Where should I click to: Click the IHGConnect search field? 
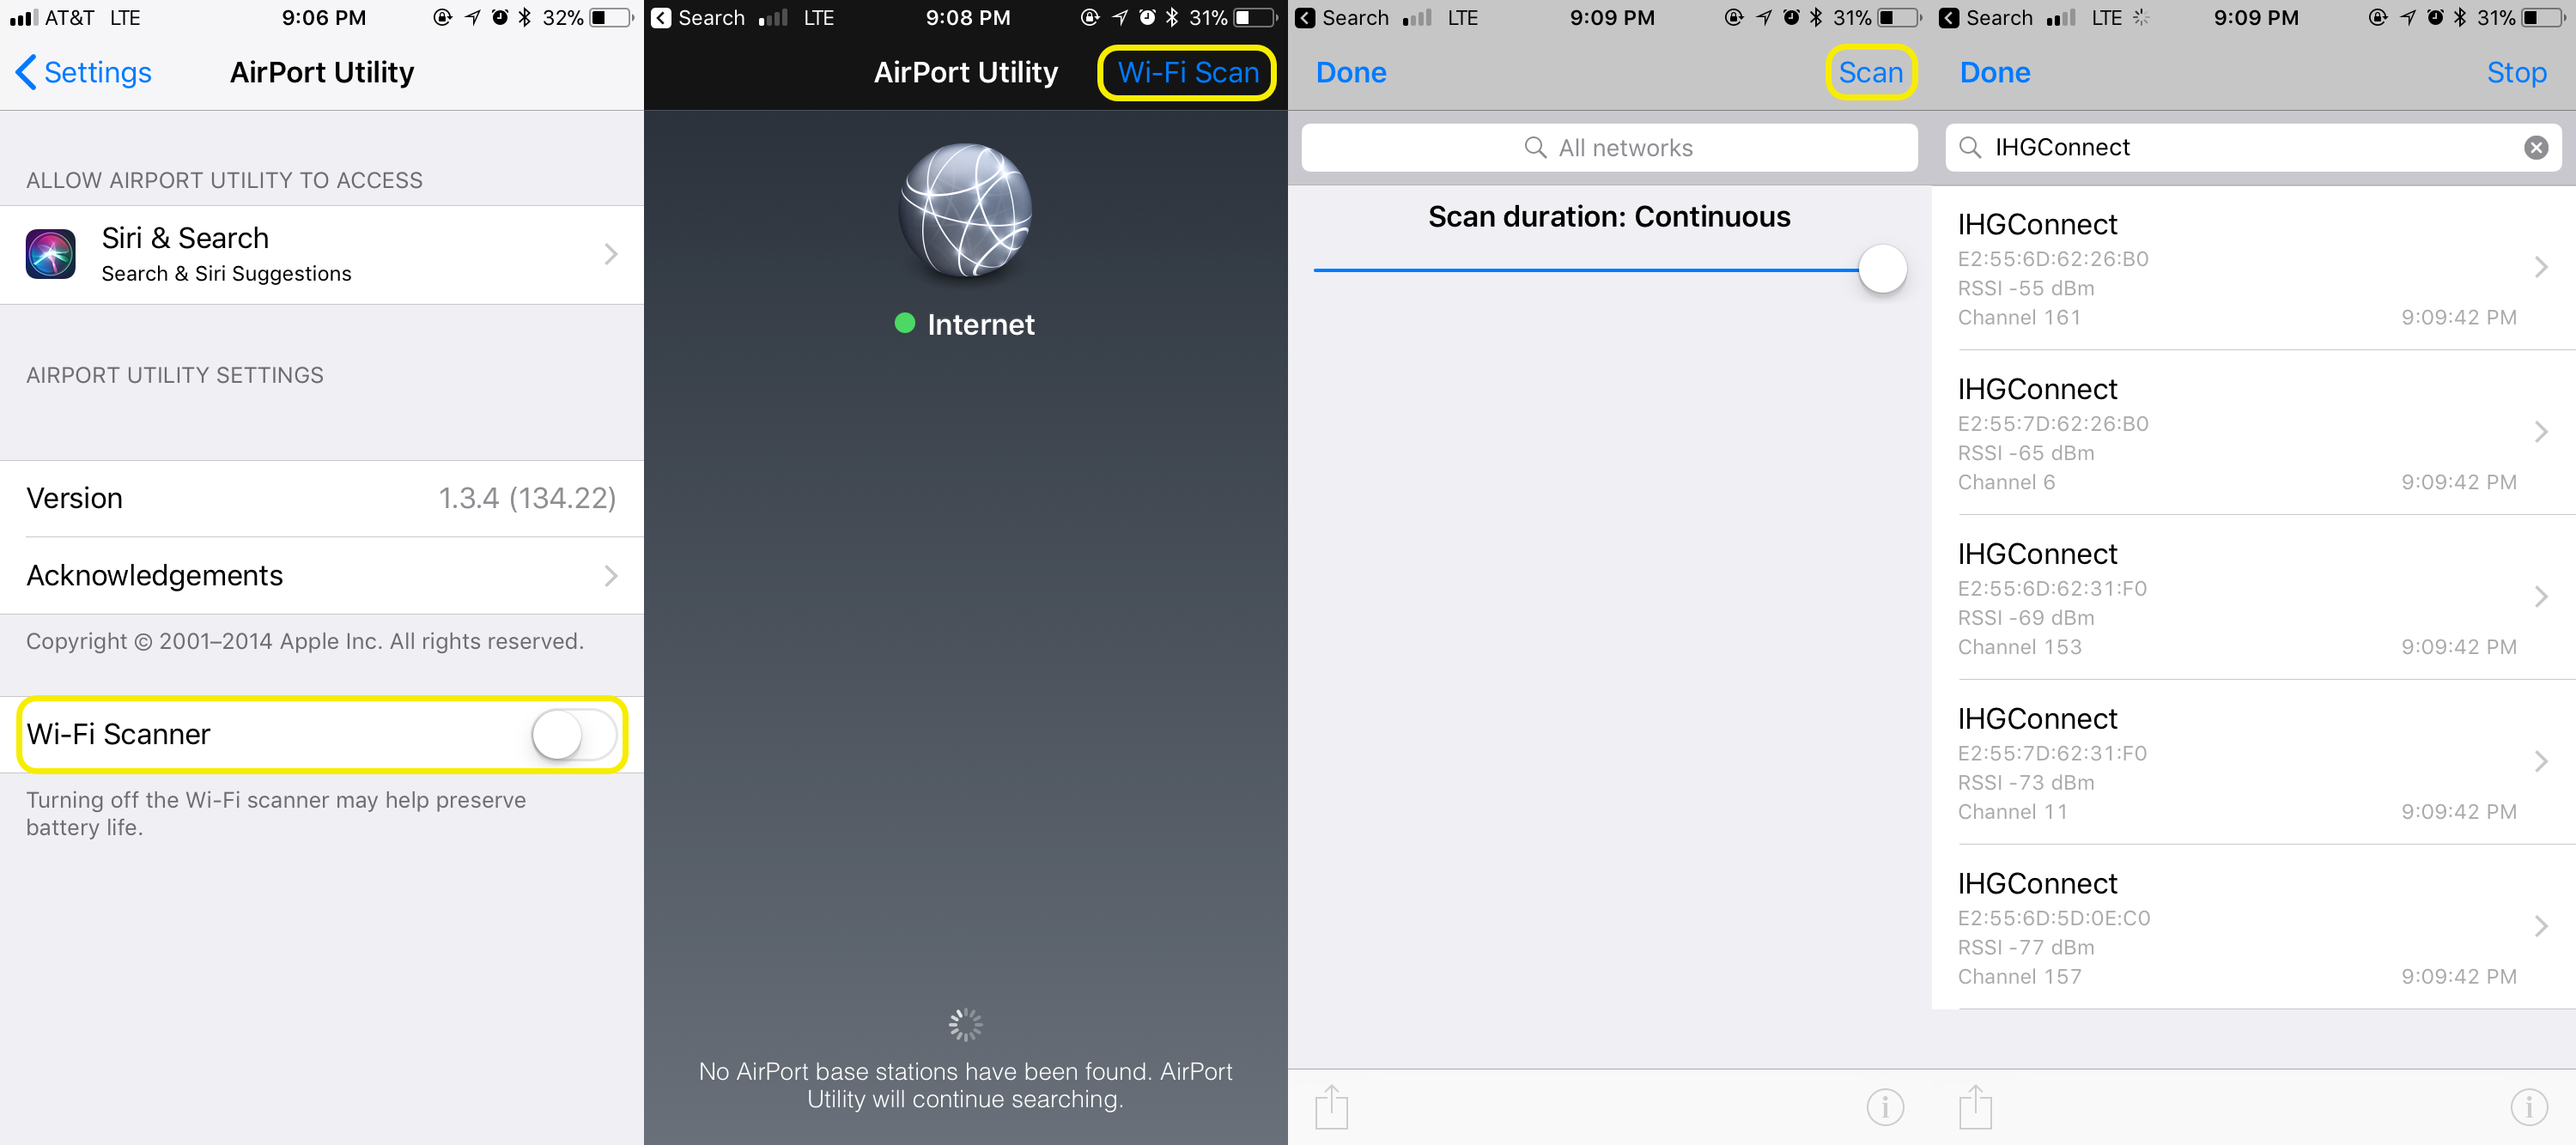[x=2253, y=148]
